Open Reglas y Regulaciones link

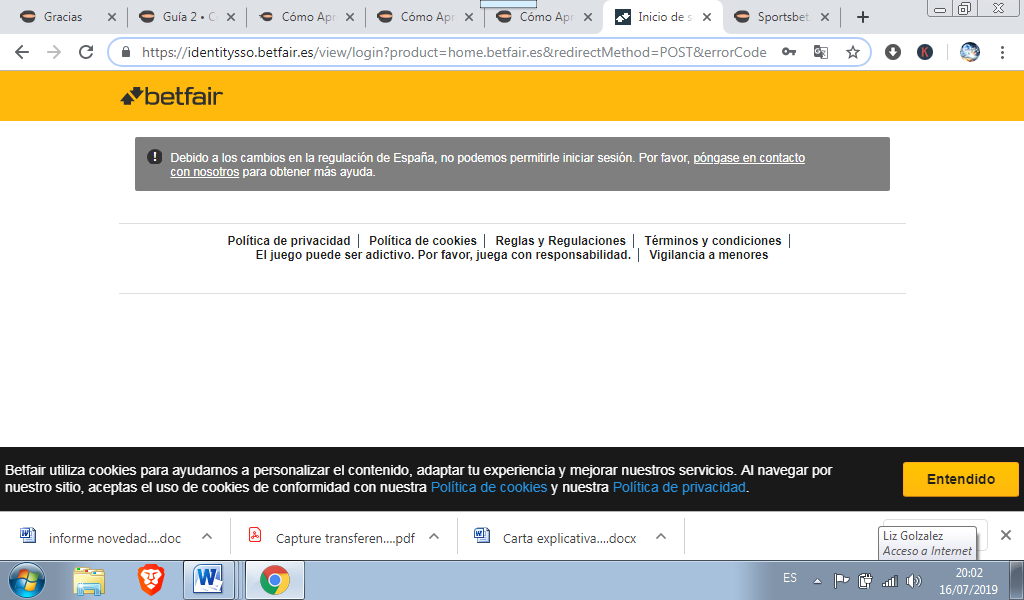point(560,241)
